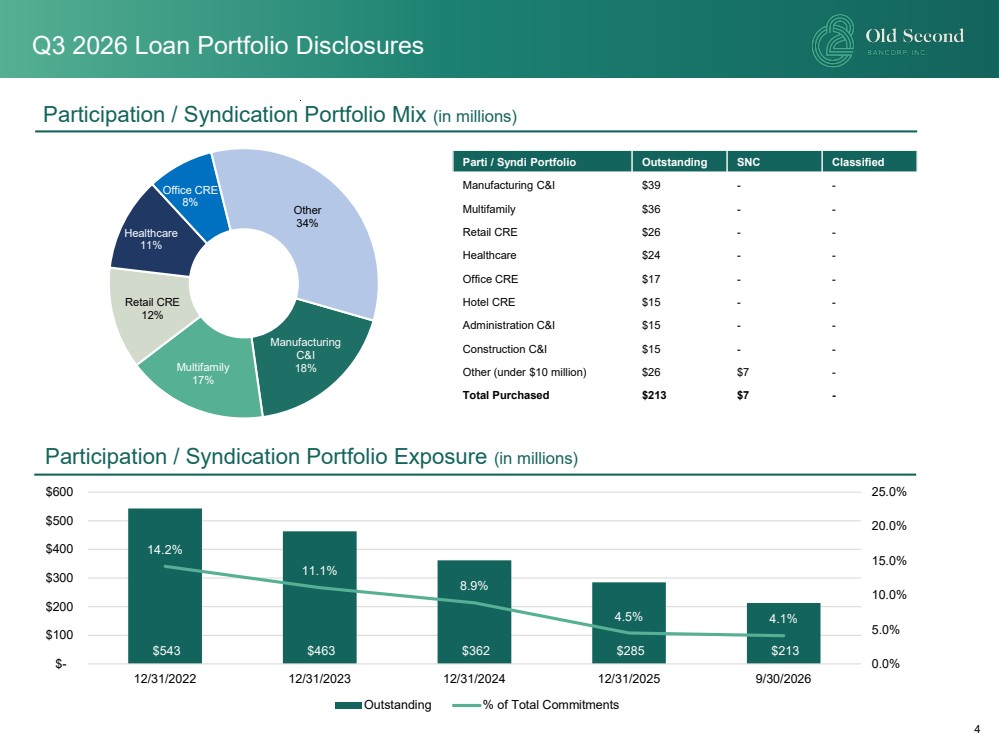Click the Outstanding legend color swatch

coord(348,705)
